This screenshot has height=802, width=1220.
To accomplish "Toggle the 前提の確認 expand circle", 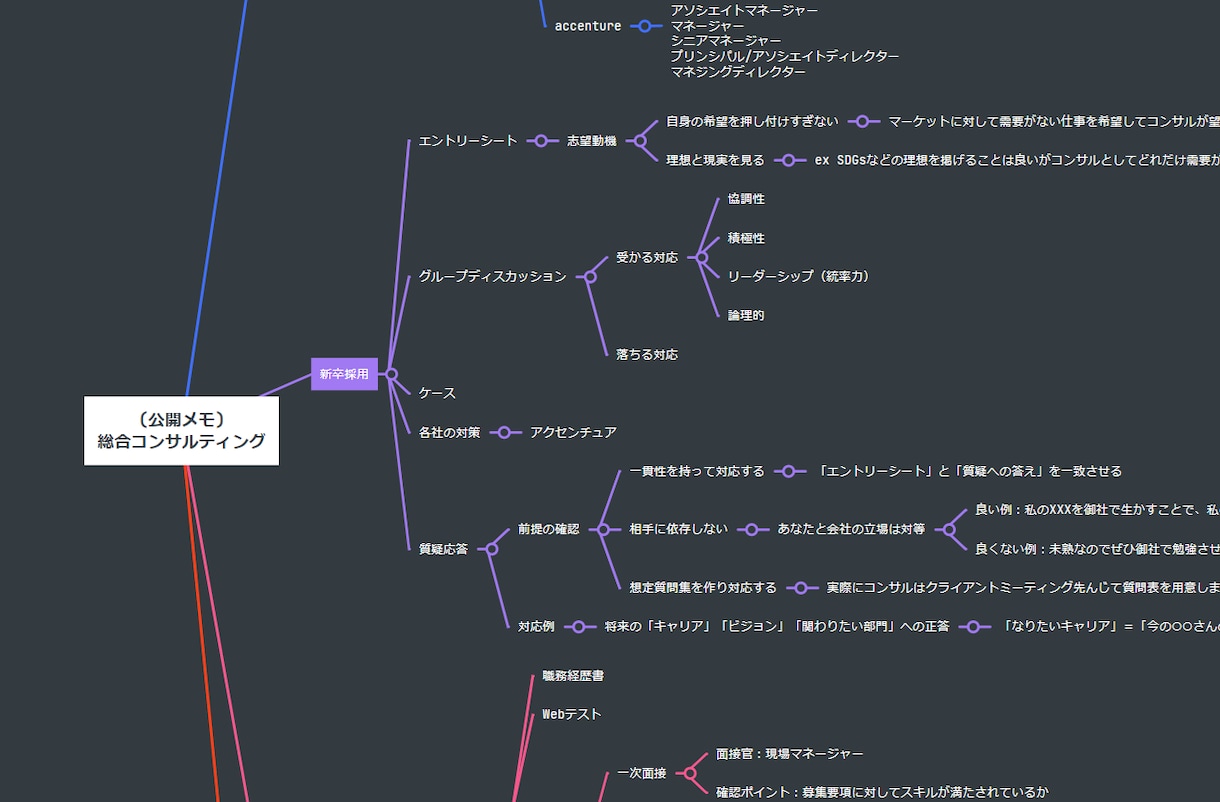I will click(602, 529).
